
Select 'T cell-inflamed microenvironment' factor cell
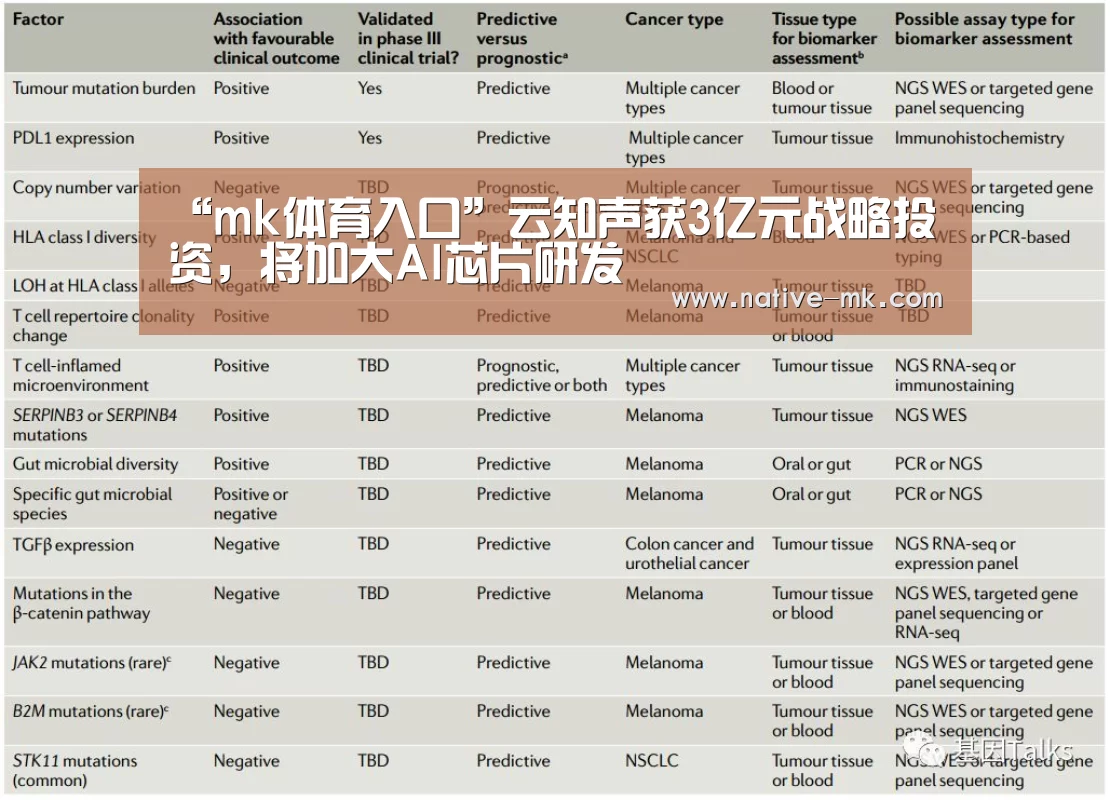pos(80,375)
